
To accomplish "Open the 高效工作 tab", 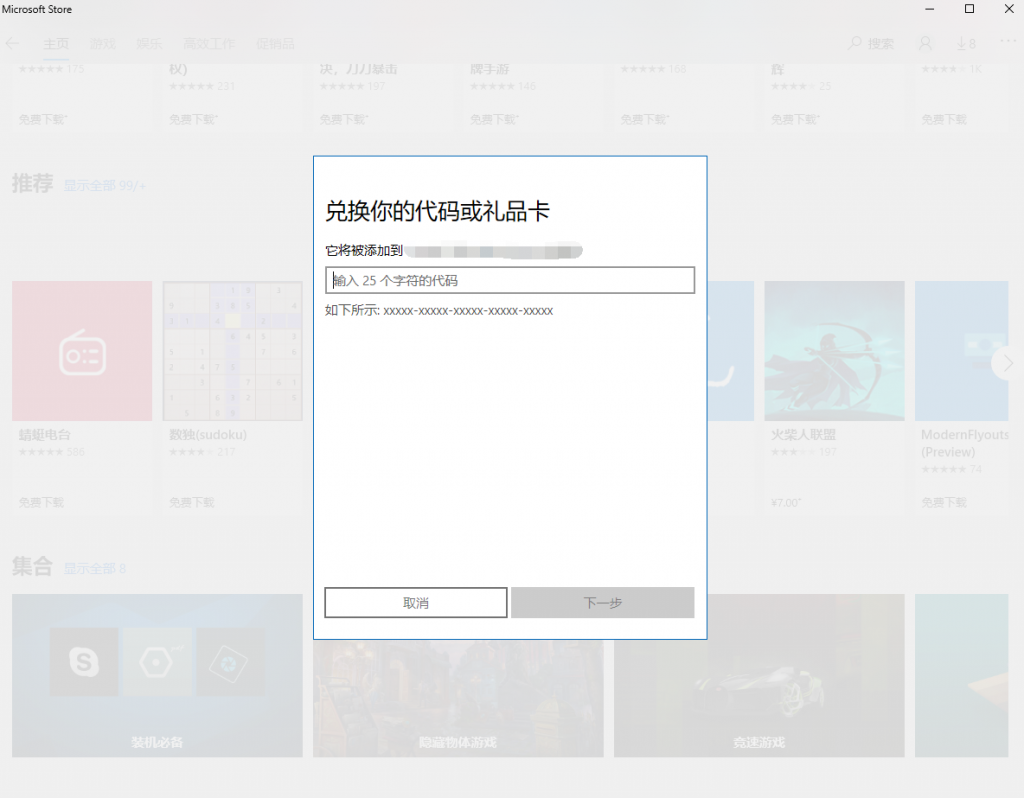I will 209,44.
